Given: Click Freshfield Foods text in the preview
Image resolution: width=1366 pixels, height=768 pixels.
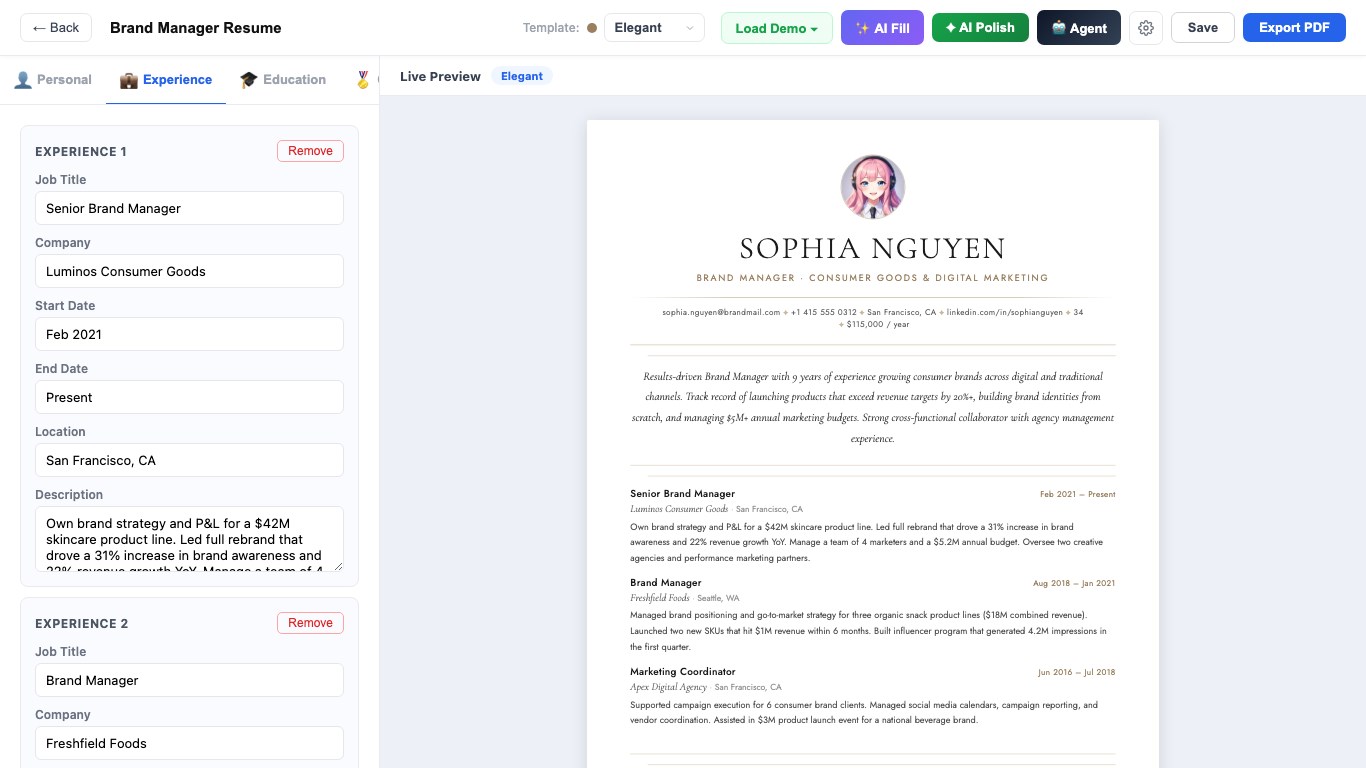Looking at the screenshot, I should pos(660,598).
